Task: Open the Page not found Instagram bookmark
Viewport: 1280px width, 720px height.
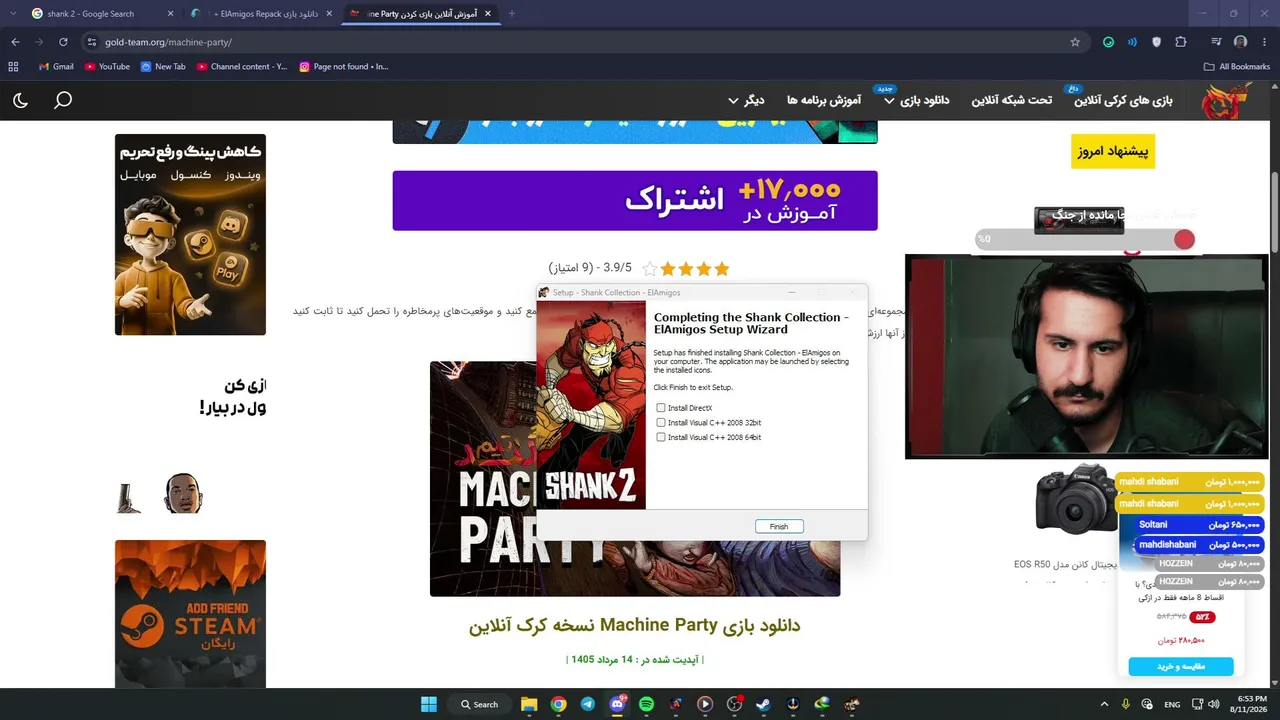Action: (344, 67)
